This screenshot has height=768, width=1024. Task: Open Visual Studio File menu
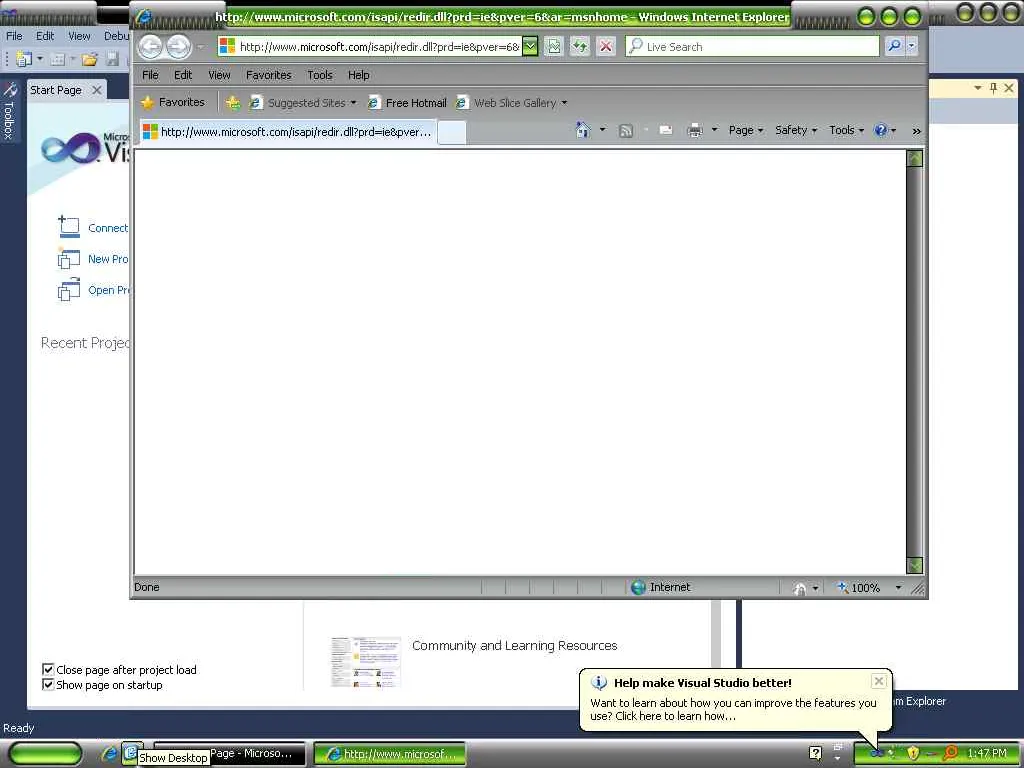(14, 36)
